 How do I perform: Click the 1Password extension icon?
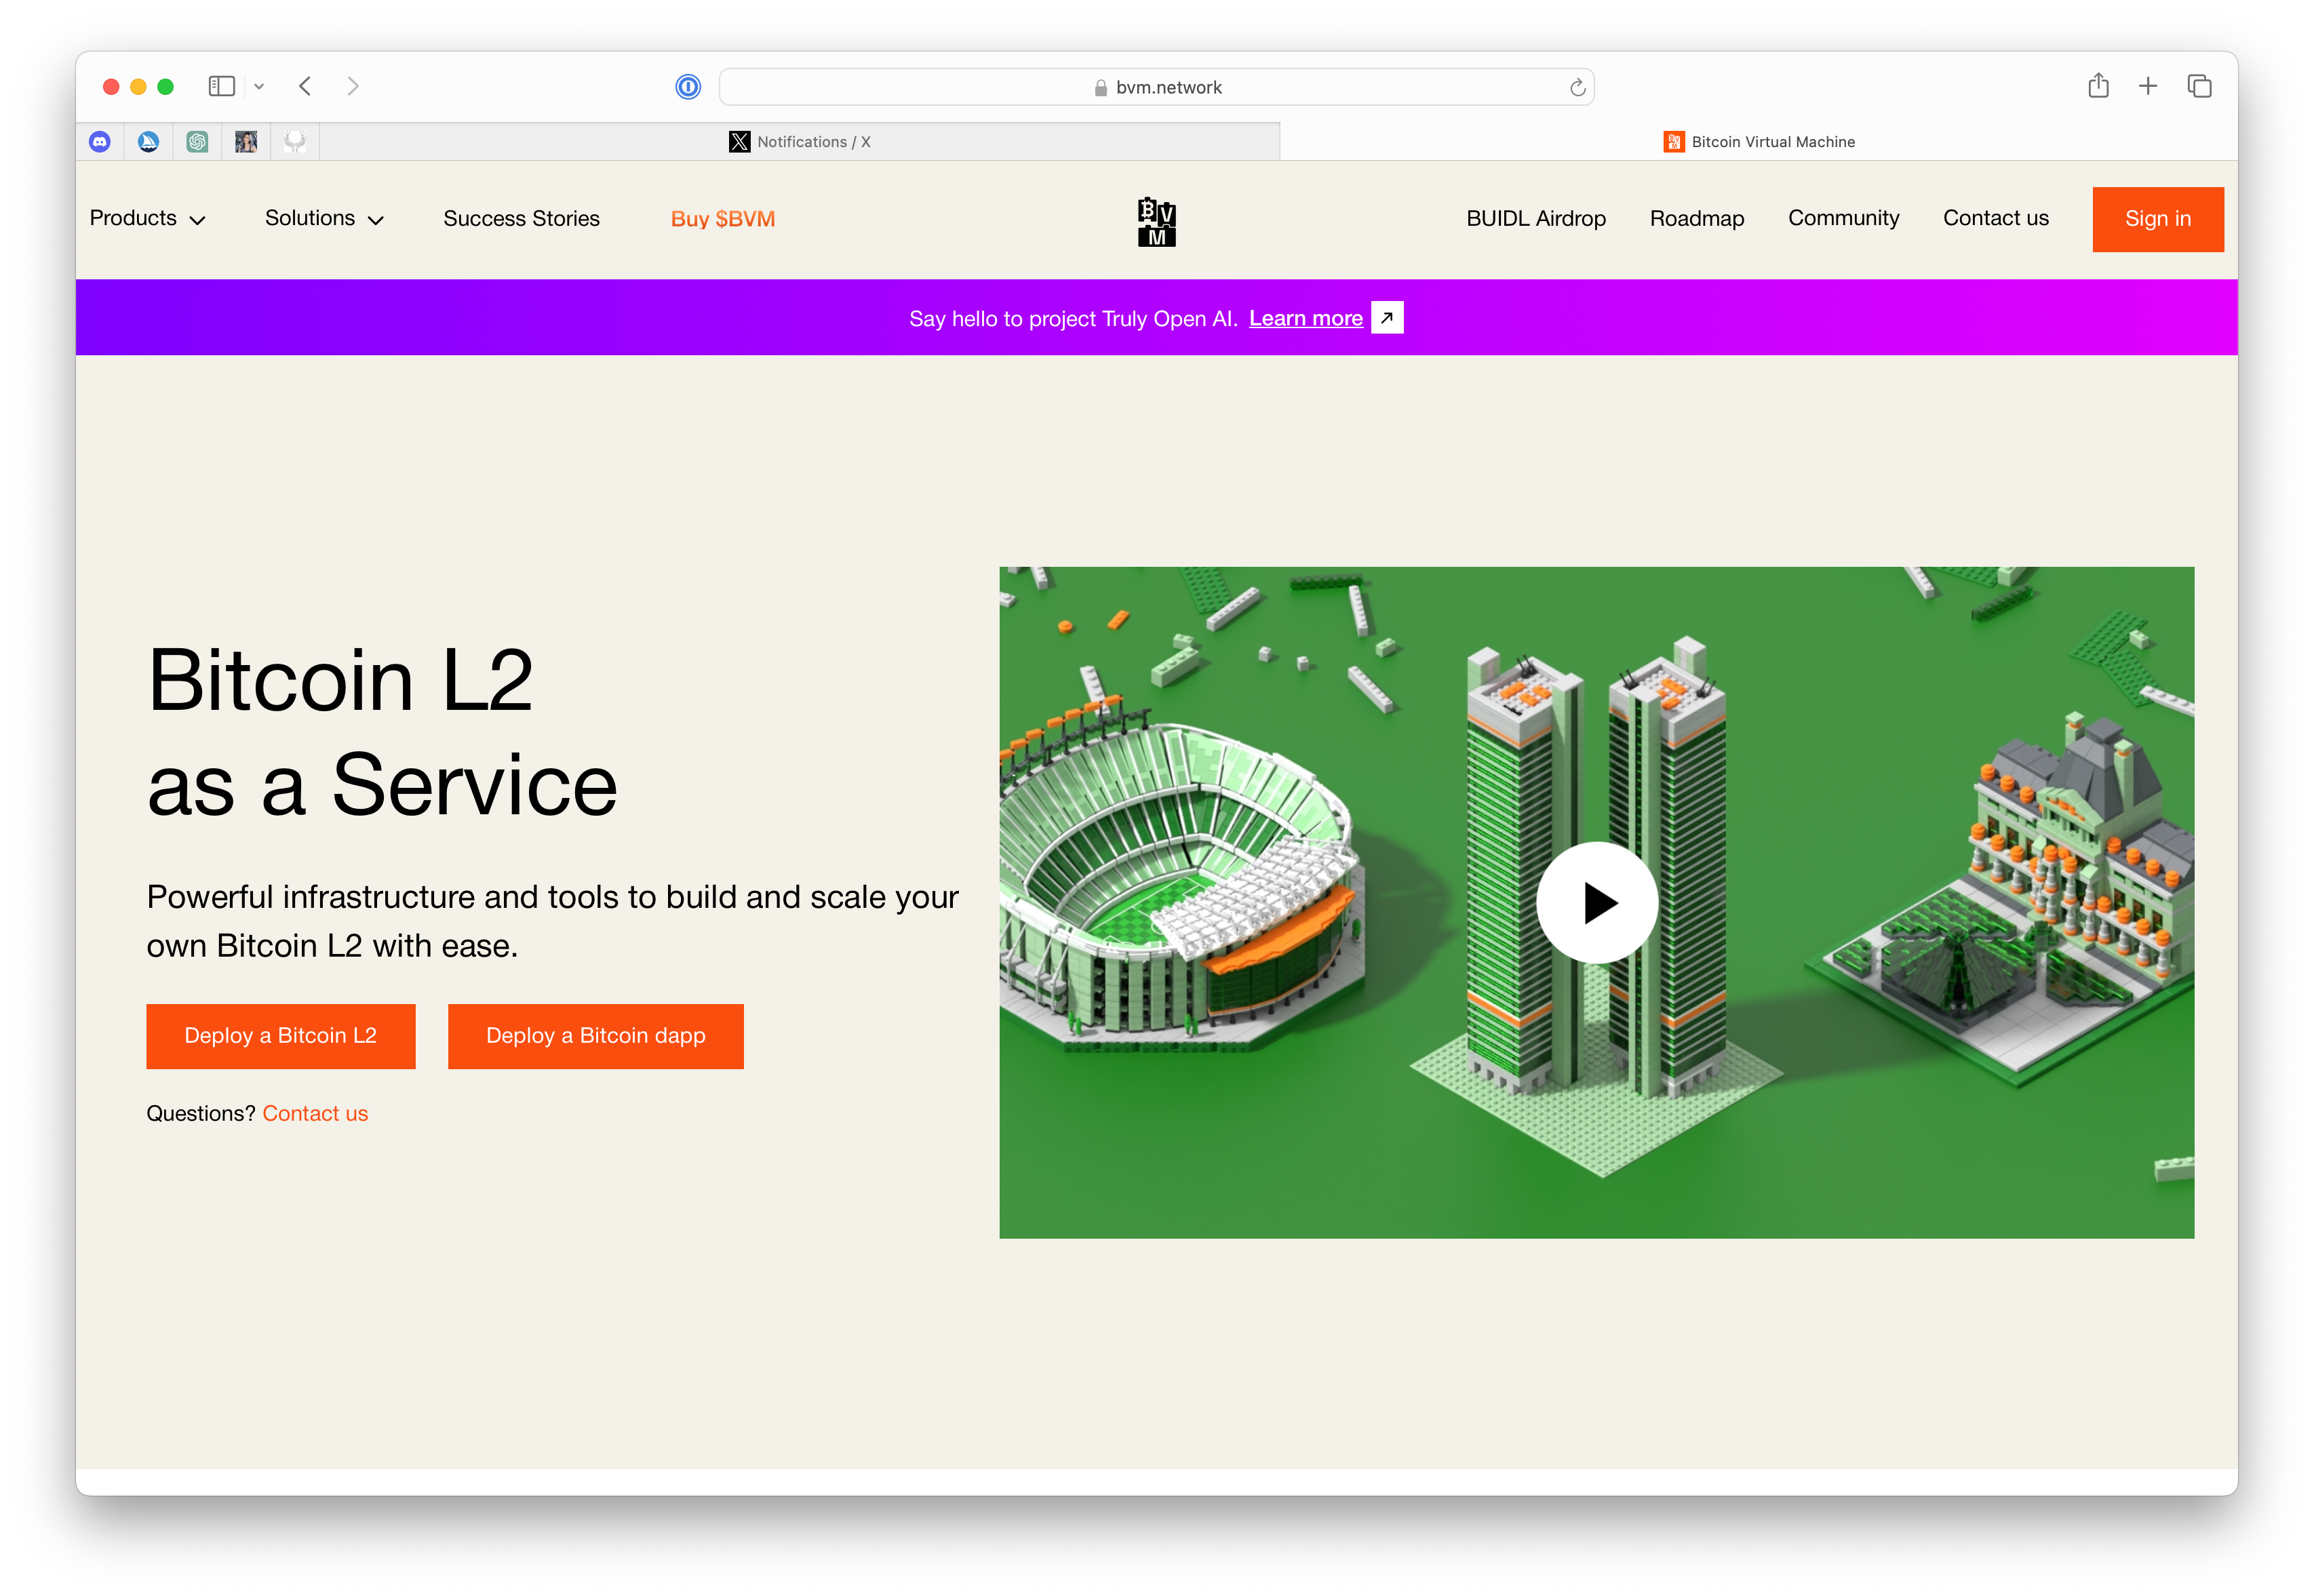(x=688, y=87)
